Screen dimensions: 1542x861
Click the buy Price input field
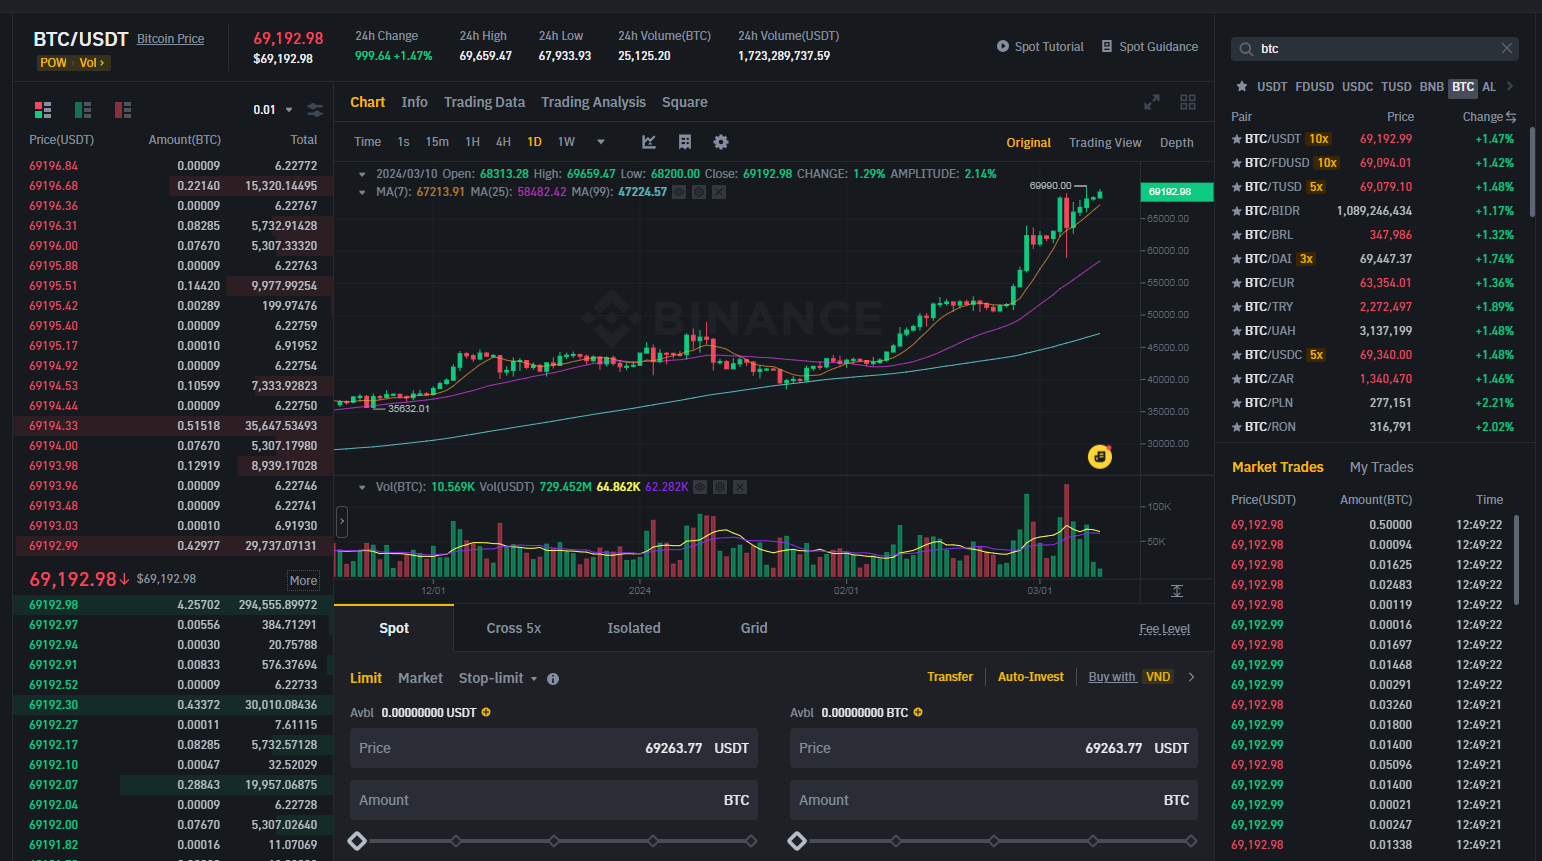pos(554,748)
